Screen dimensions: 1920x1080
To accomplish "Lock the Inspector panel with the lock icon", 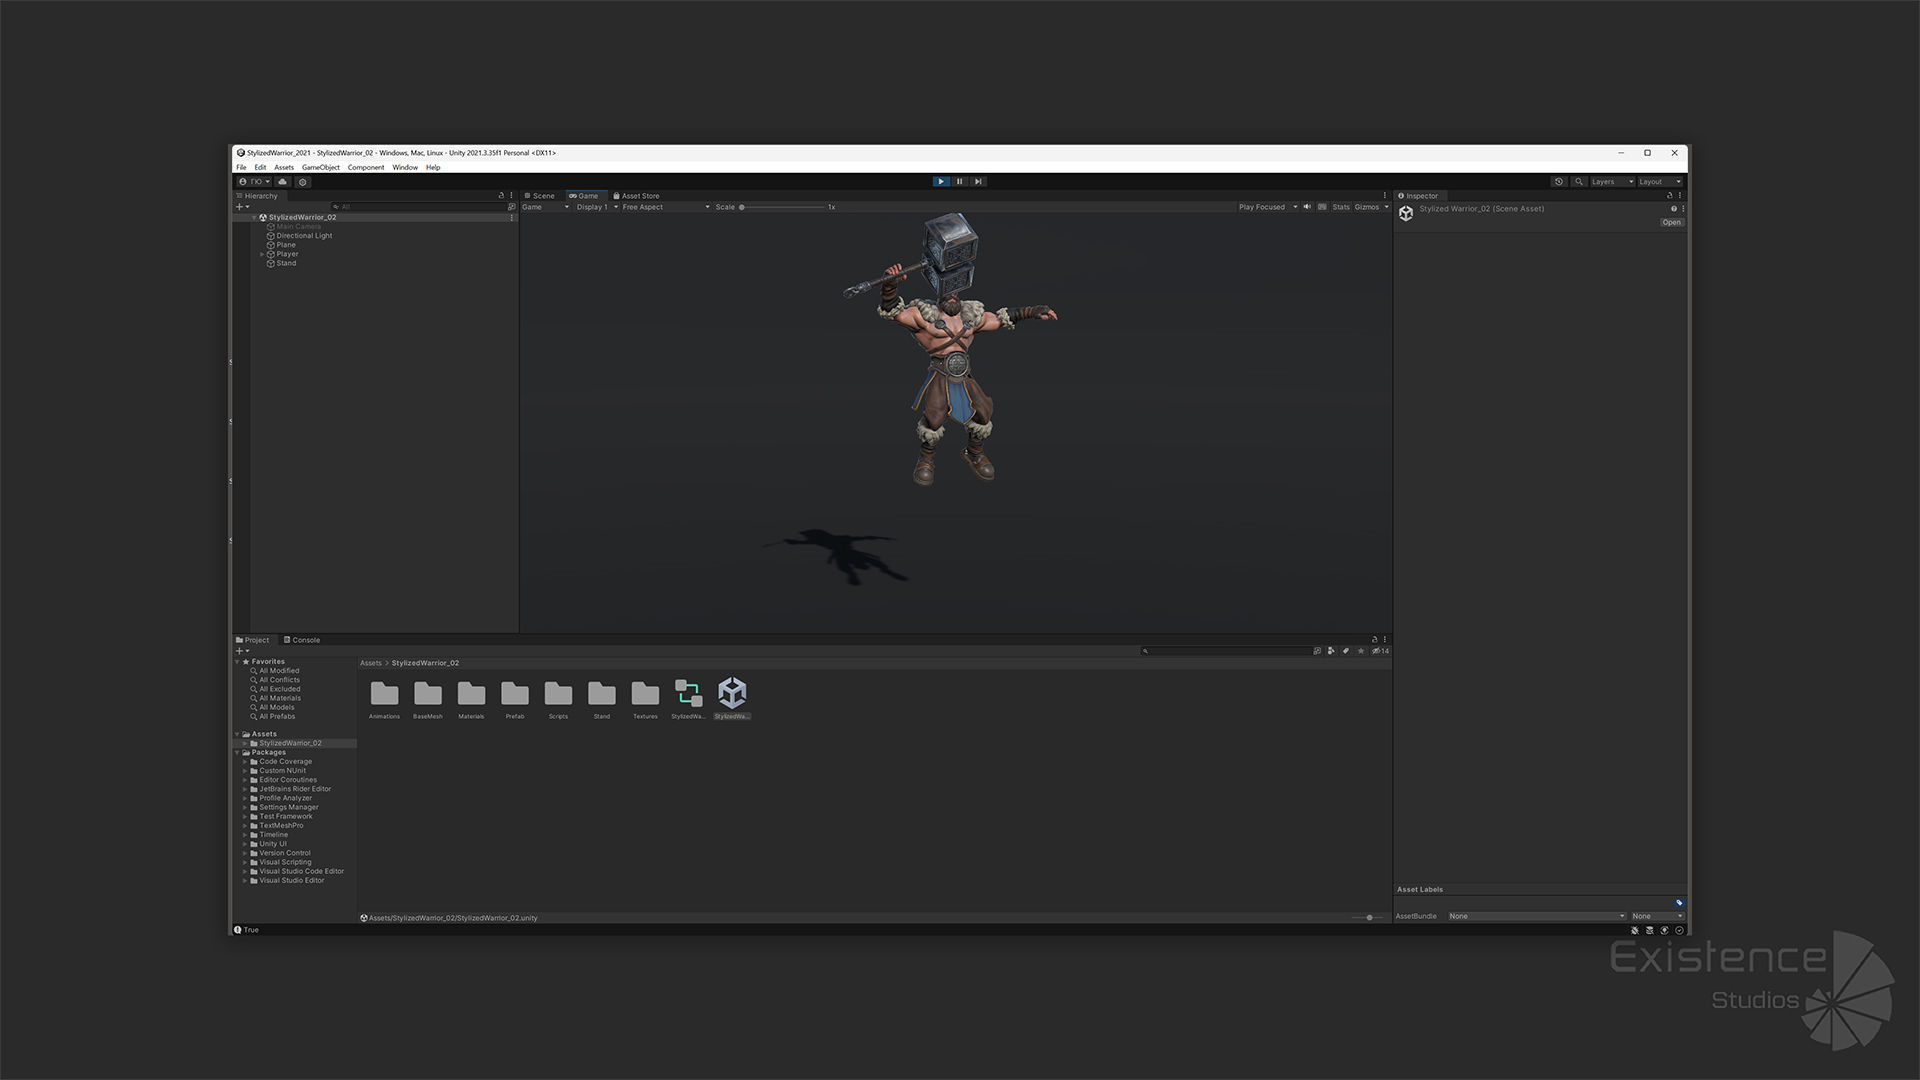I will (x=1669, y=196).
